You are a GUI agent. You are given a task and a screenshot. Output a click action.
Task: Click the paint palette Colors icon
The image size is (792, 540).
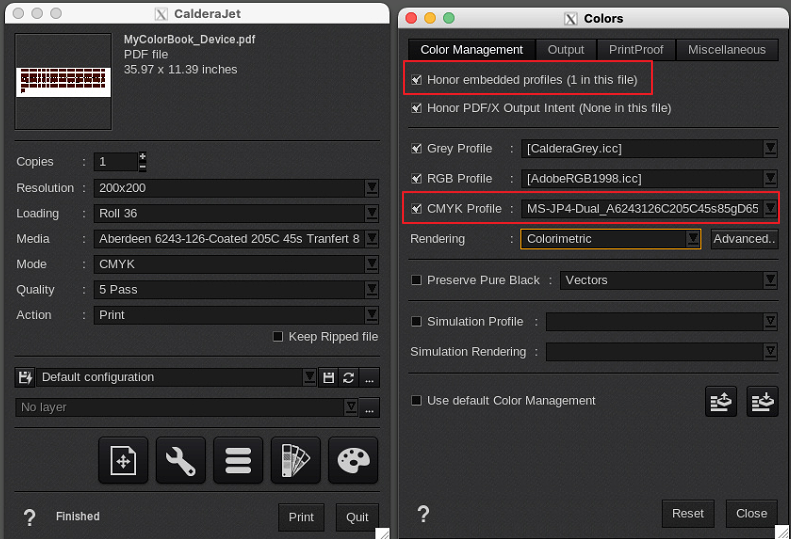tap(353, 461)
